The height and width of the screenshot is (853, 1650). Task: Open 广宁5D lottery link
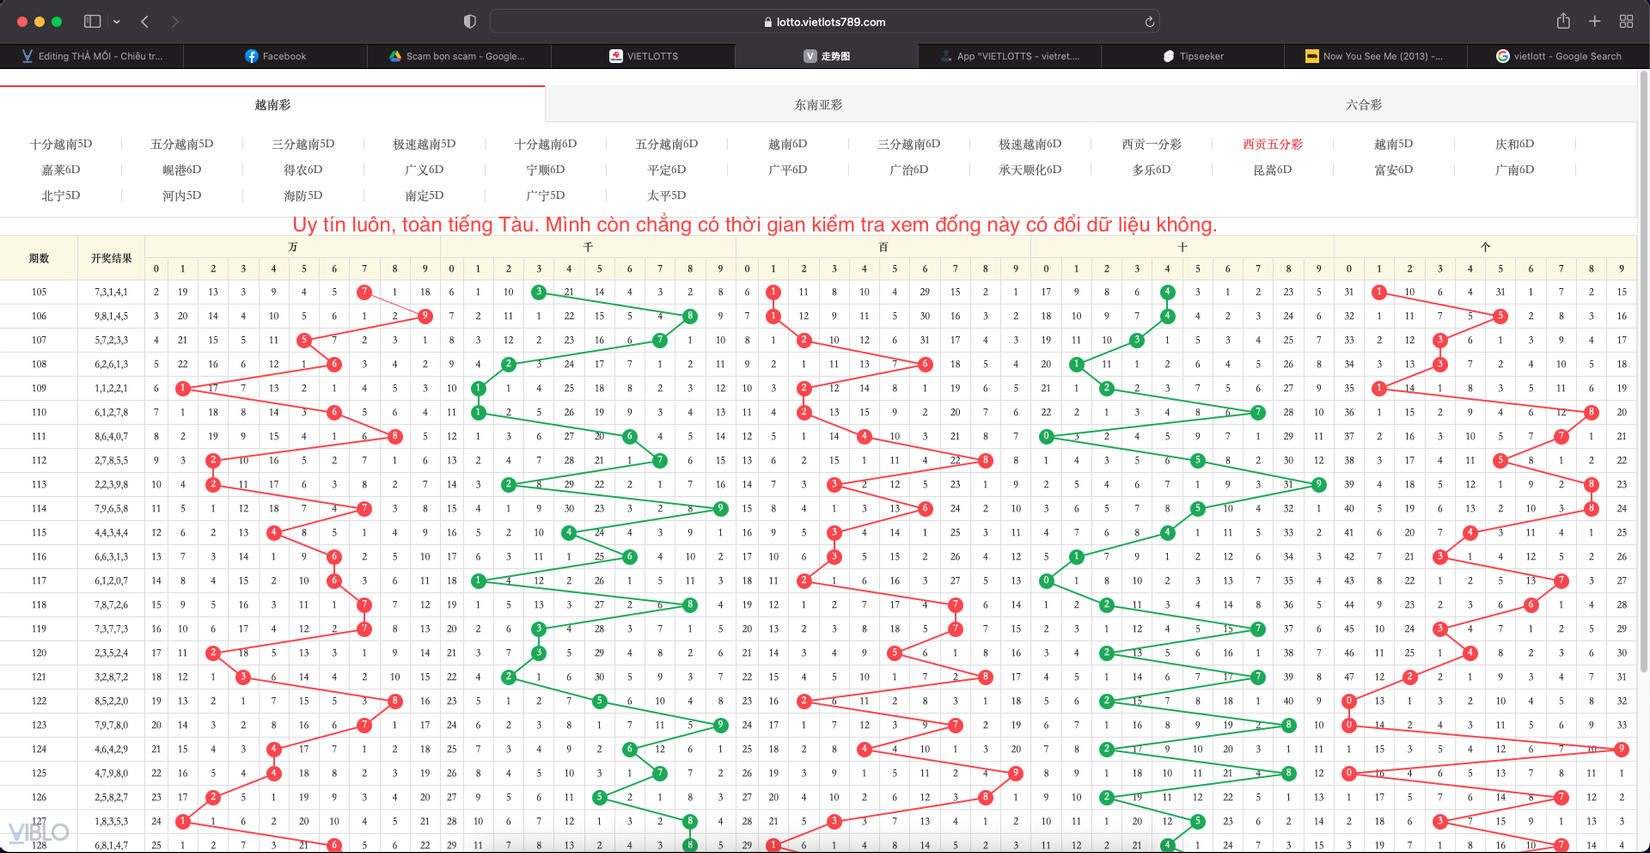pyautogui.click(x=545, y=196)
